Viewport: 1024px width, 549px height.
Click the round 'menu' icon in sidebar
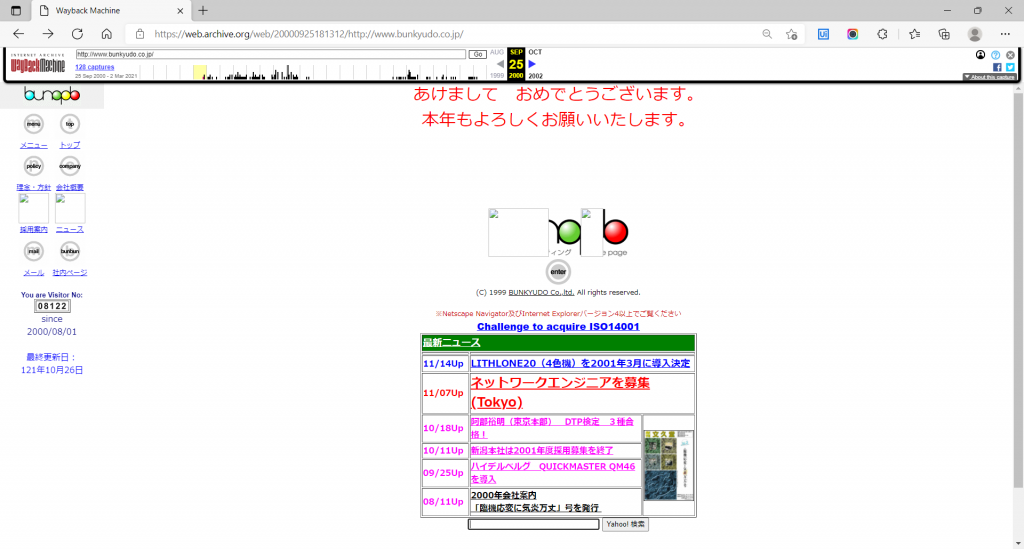click(34, 124)
